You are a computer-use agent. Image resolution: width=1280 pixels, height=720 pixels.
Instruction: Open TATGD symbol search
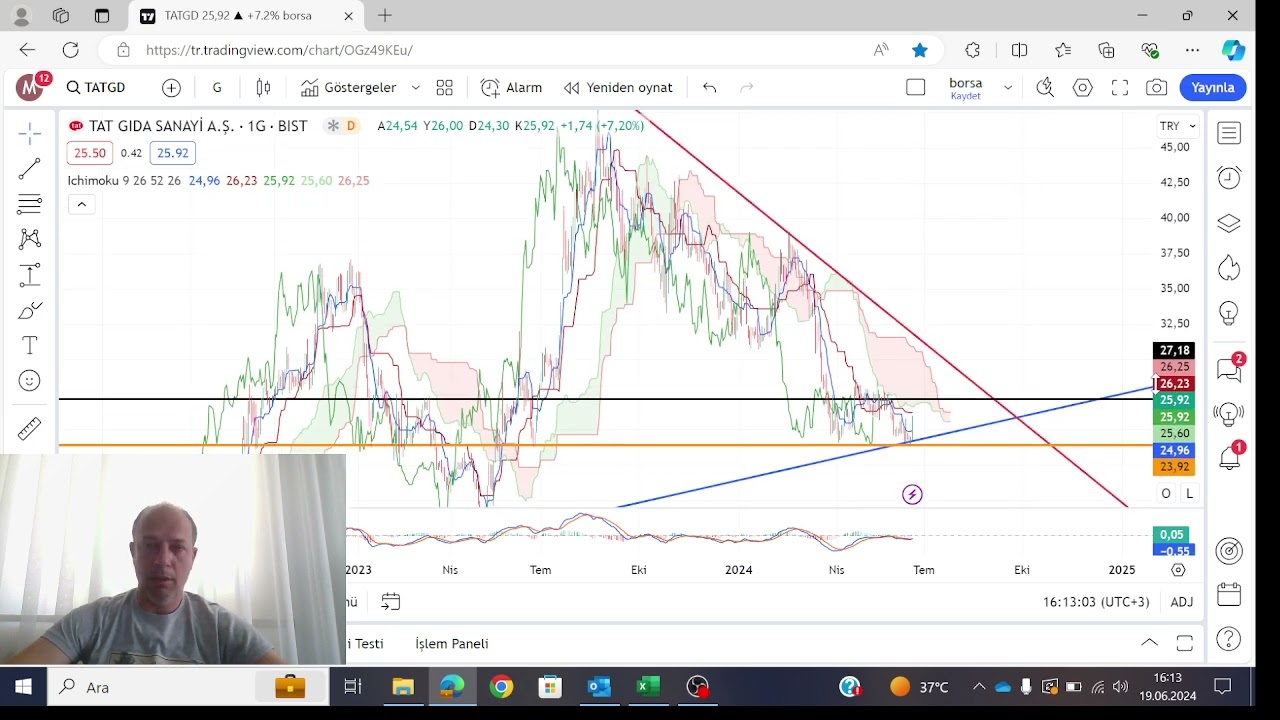pos(96,88)
